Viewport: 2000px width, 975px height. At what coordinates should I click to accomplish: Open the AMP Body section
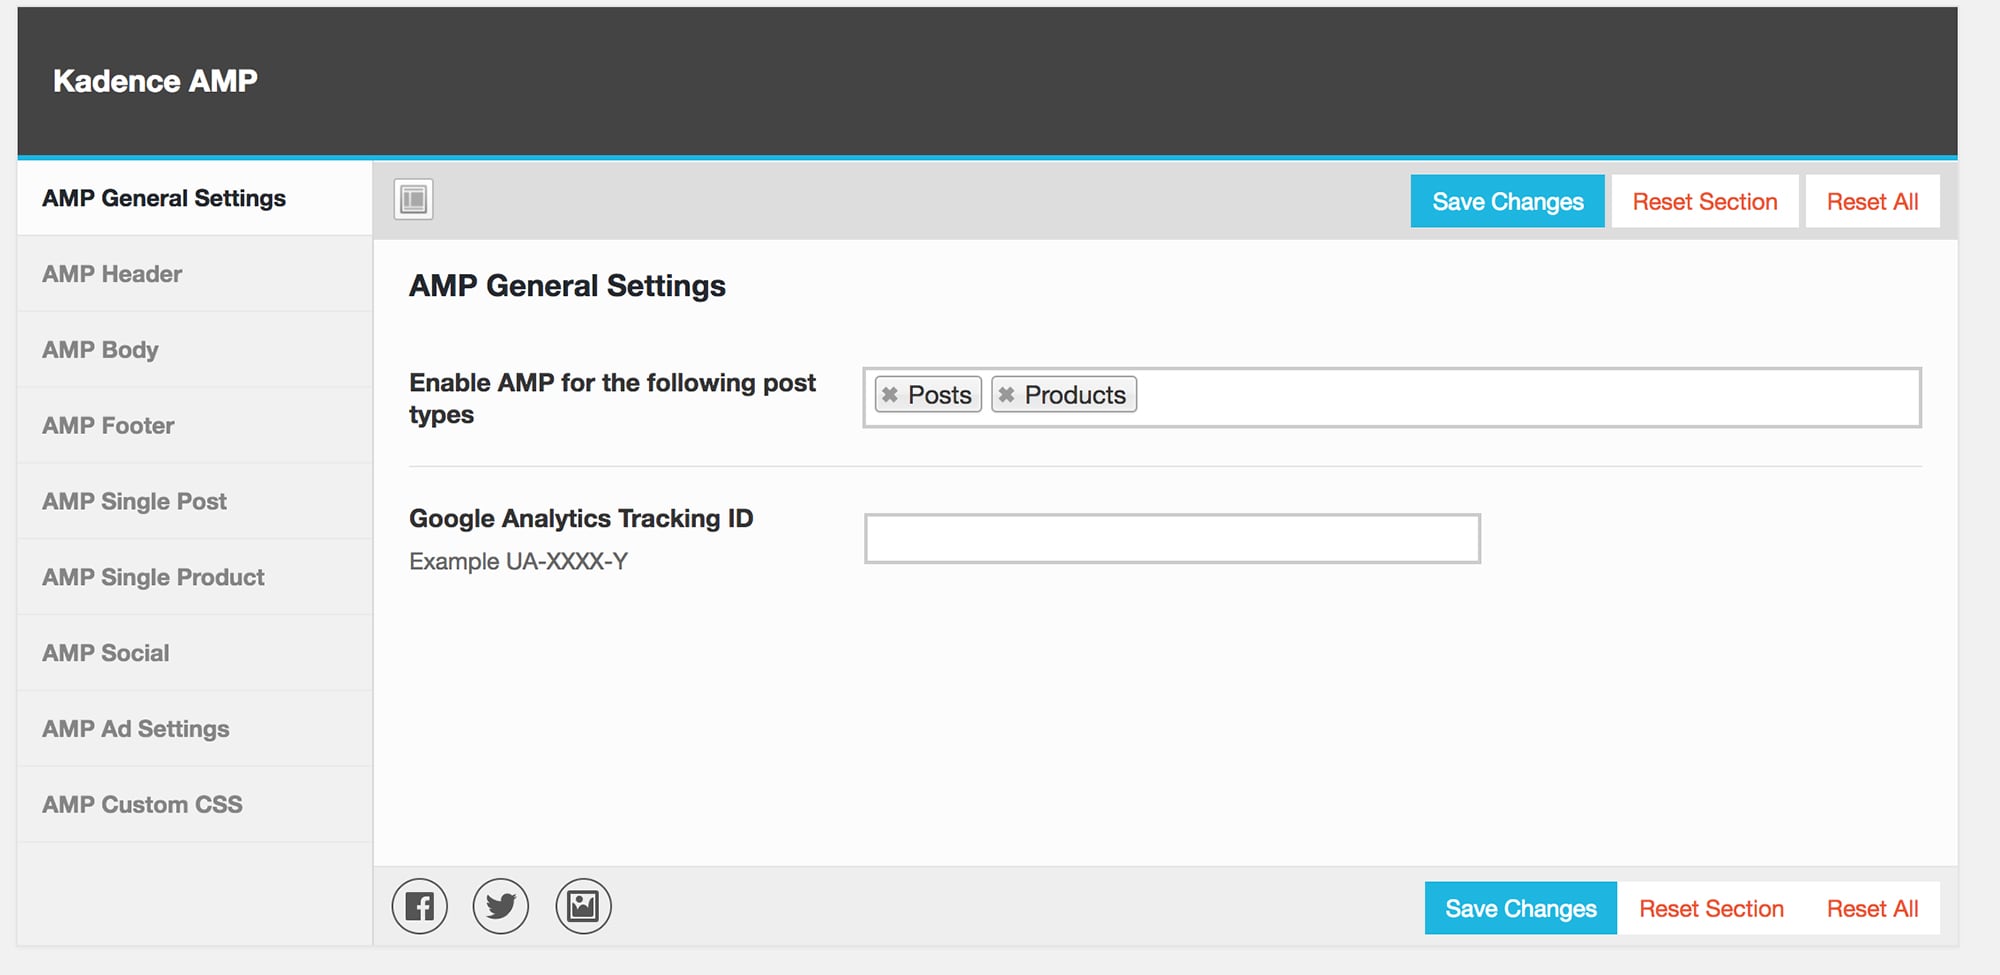pyautogui.click(x=99, y=349)
